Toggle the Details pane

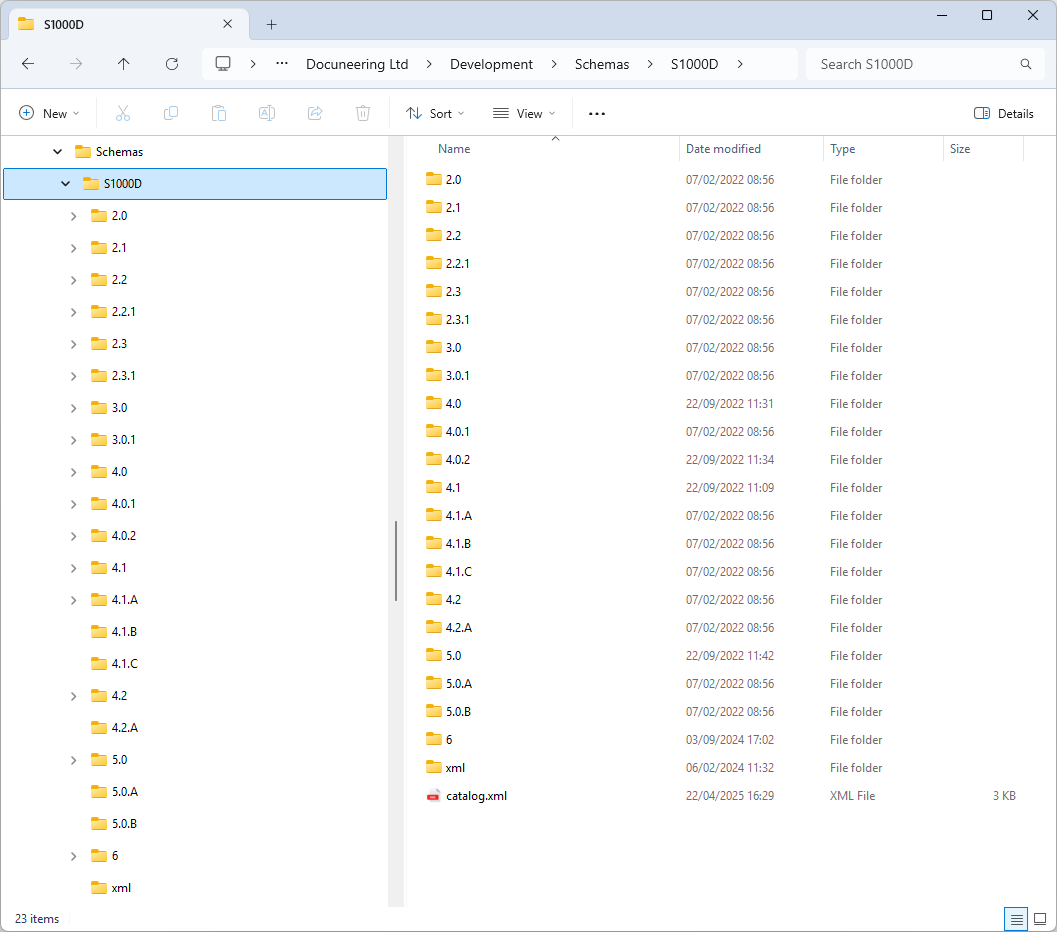[1004, 114]
